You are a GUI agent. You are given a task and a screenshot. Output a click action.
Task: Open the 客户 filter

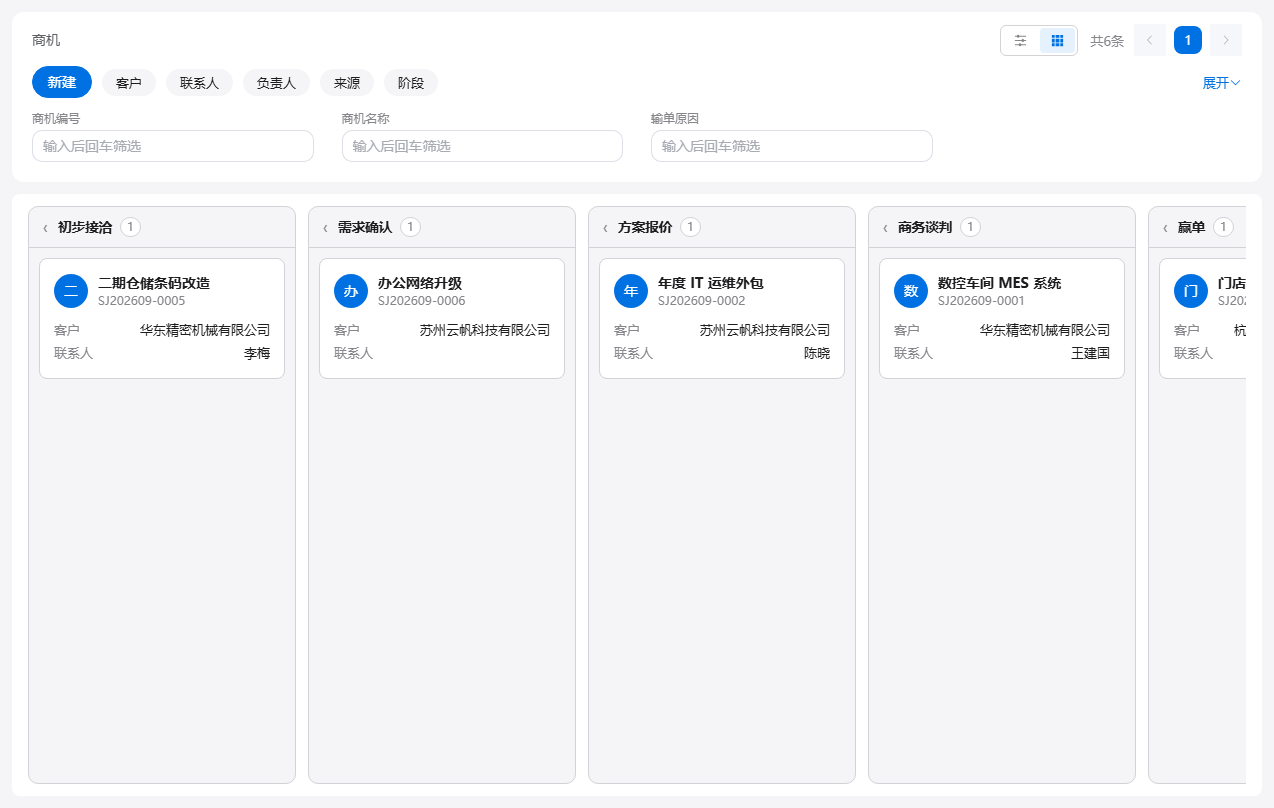point(129,83)
